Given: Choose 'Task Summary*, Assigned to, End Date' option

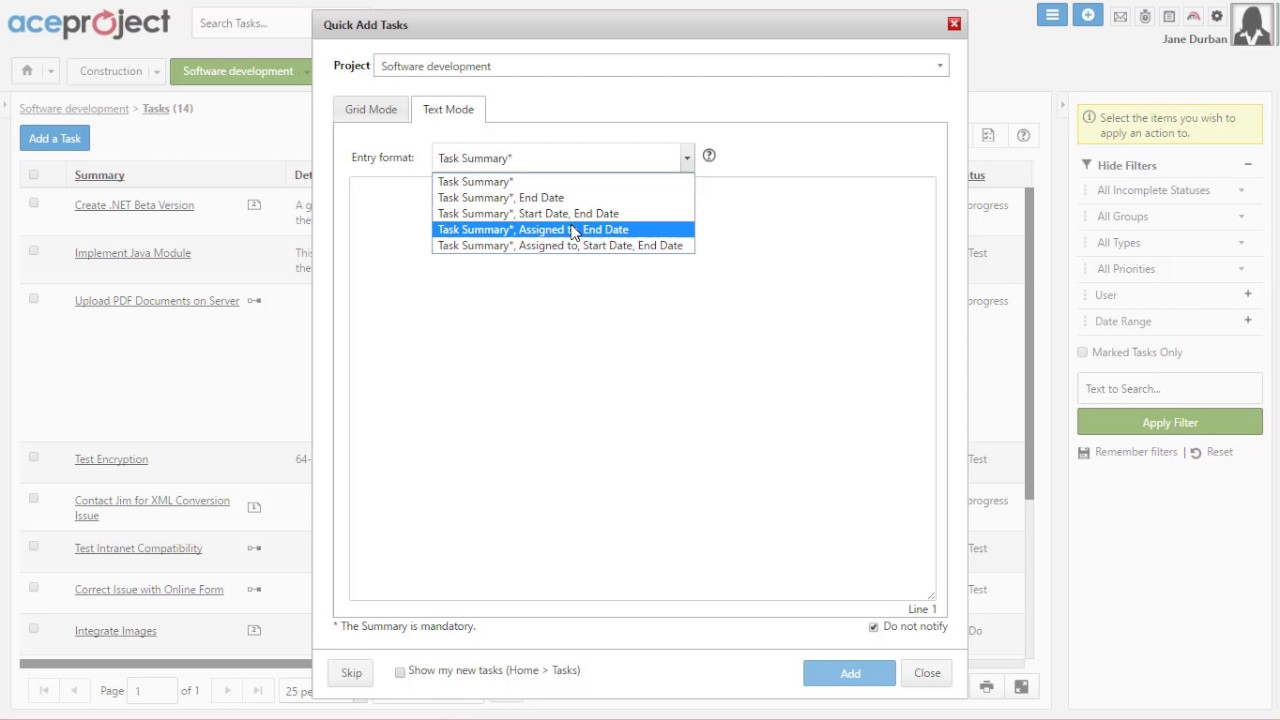Looking at the screenshot, I should [563, 229].
